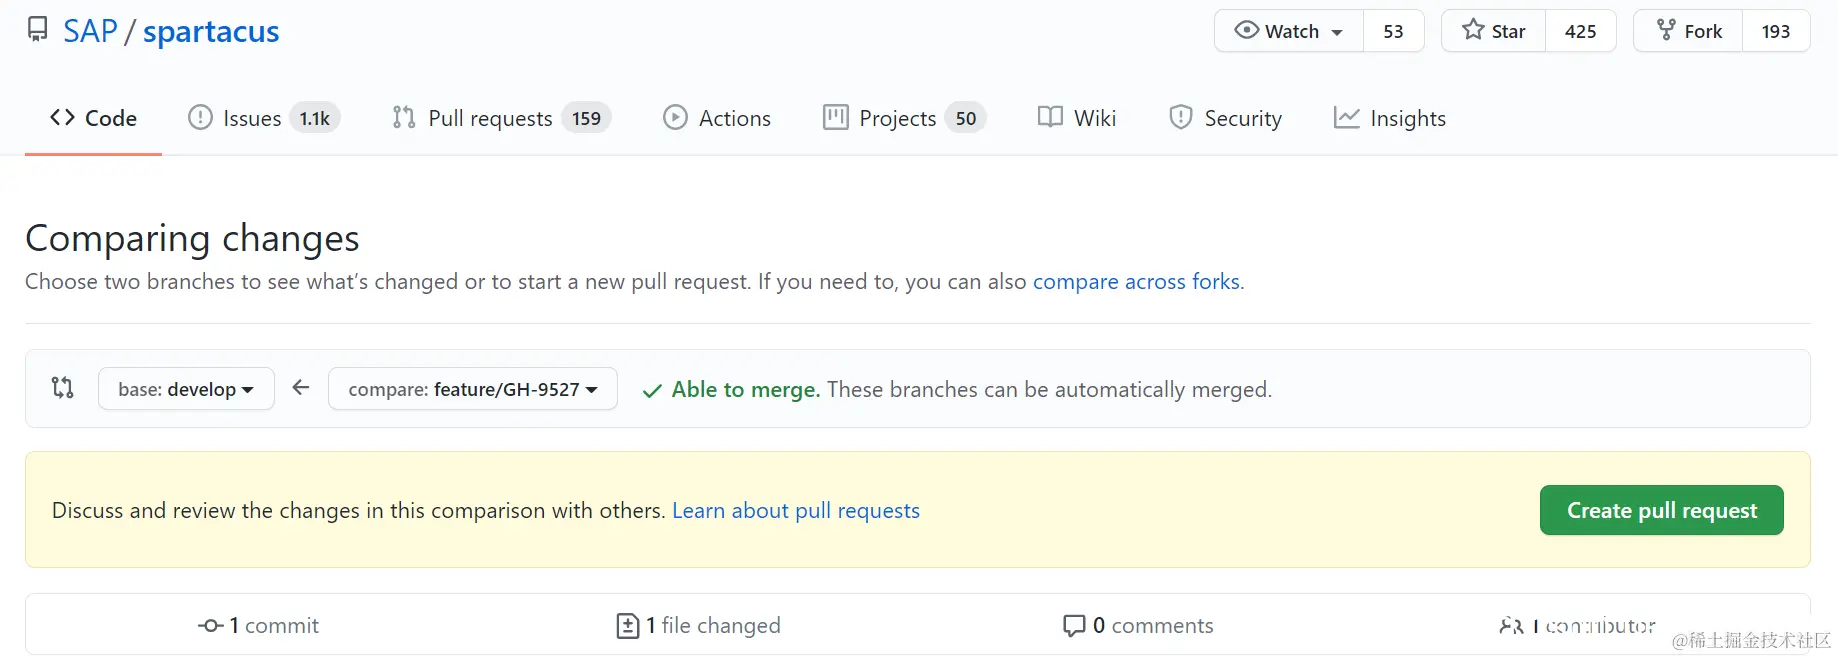Click the fork icon on Fork button
Screen dimensions: 1838x657
(x=1666, y=30)
